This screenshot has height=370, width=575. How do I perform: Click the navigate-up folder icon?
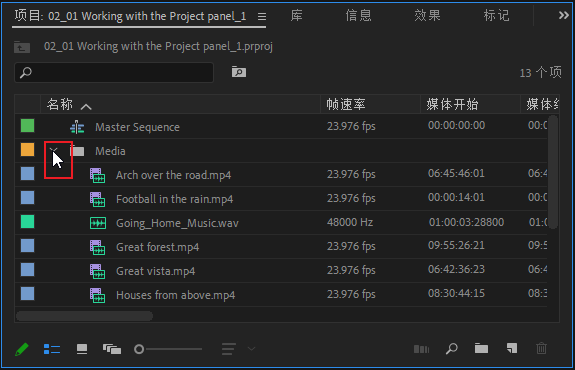pyautogui.click(x=22, y=47)
